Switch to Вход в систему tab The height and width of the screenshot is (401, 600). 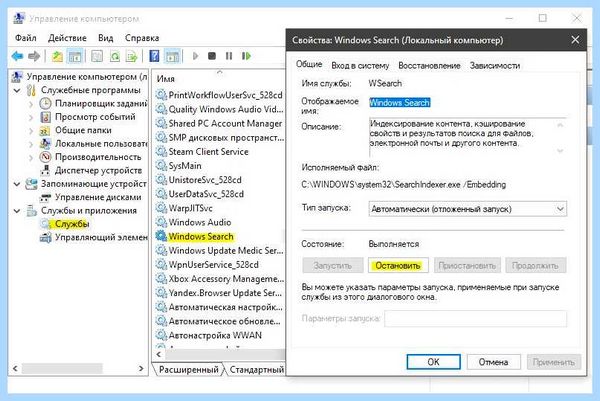pos(360,65)
